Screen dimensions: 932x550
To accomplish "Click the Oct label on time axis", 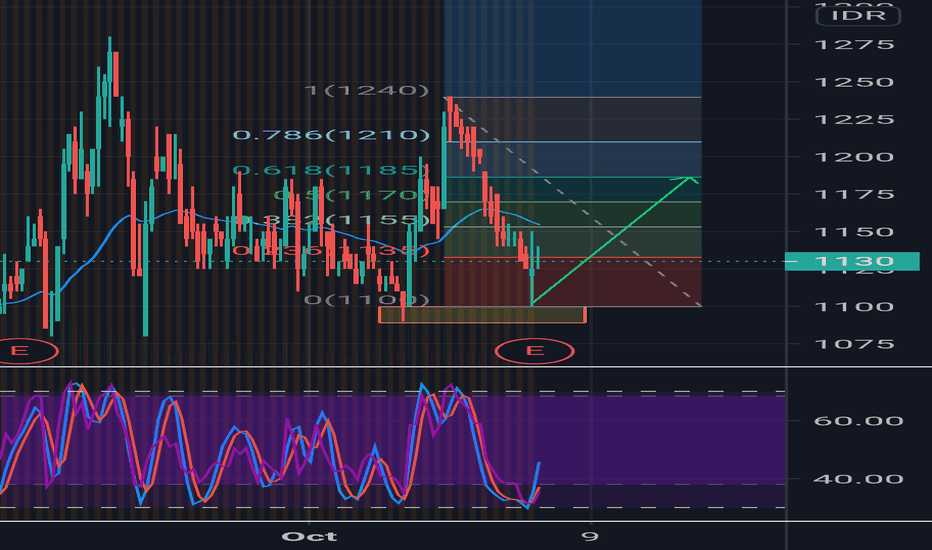I will pyautogui.click(x=309, y=536).
